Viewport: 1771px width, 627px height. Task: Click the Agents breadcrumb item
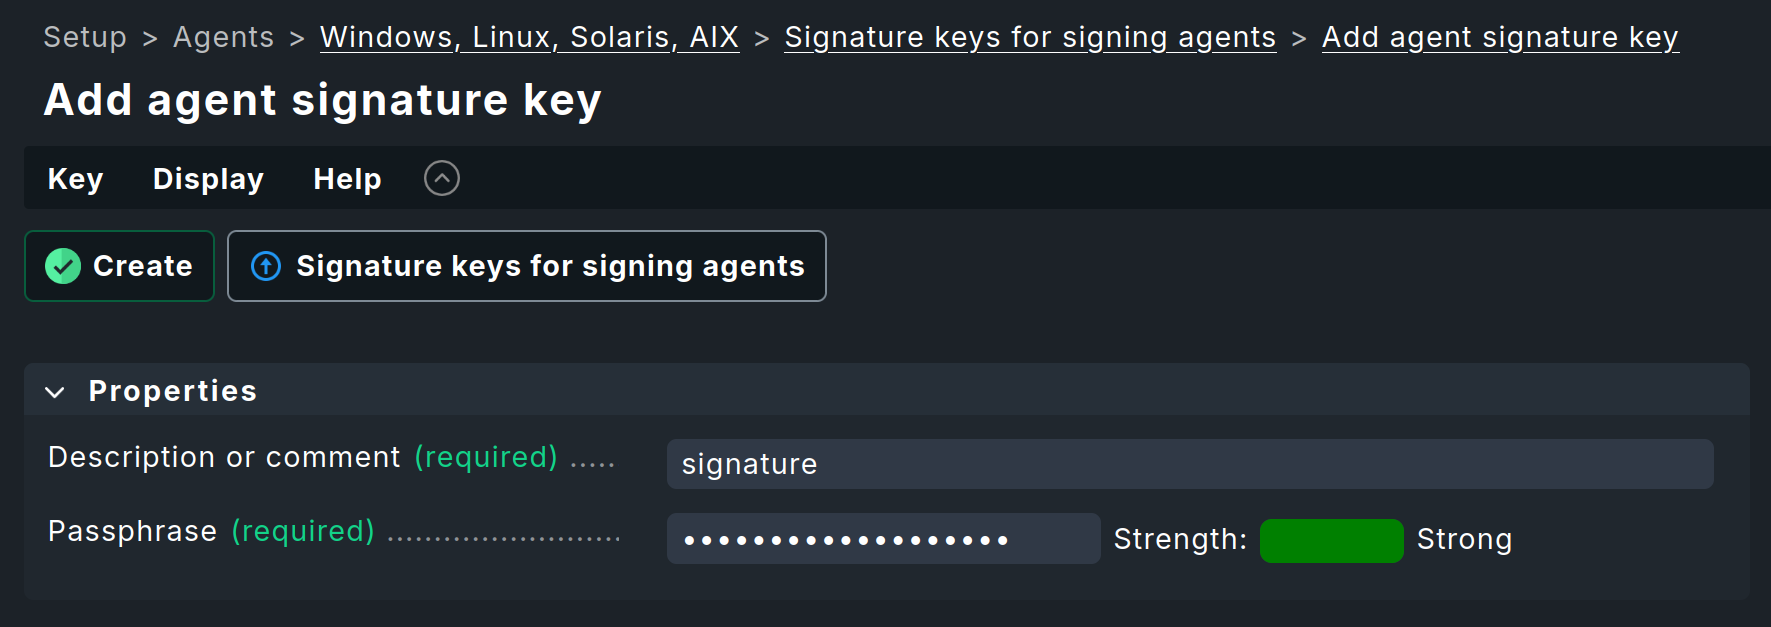tap(223, 37)
